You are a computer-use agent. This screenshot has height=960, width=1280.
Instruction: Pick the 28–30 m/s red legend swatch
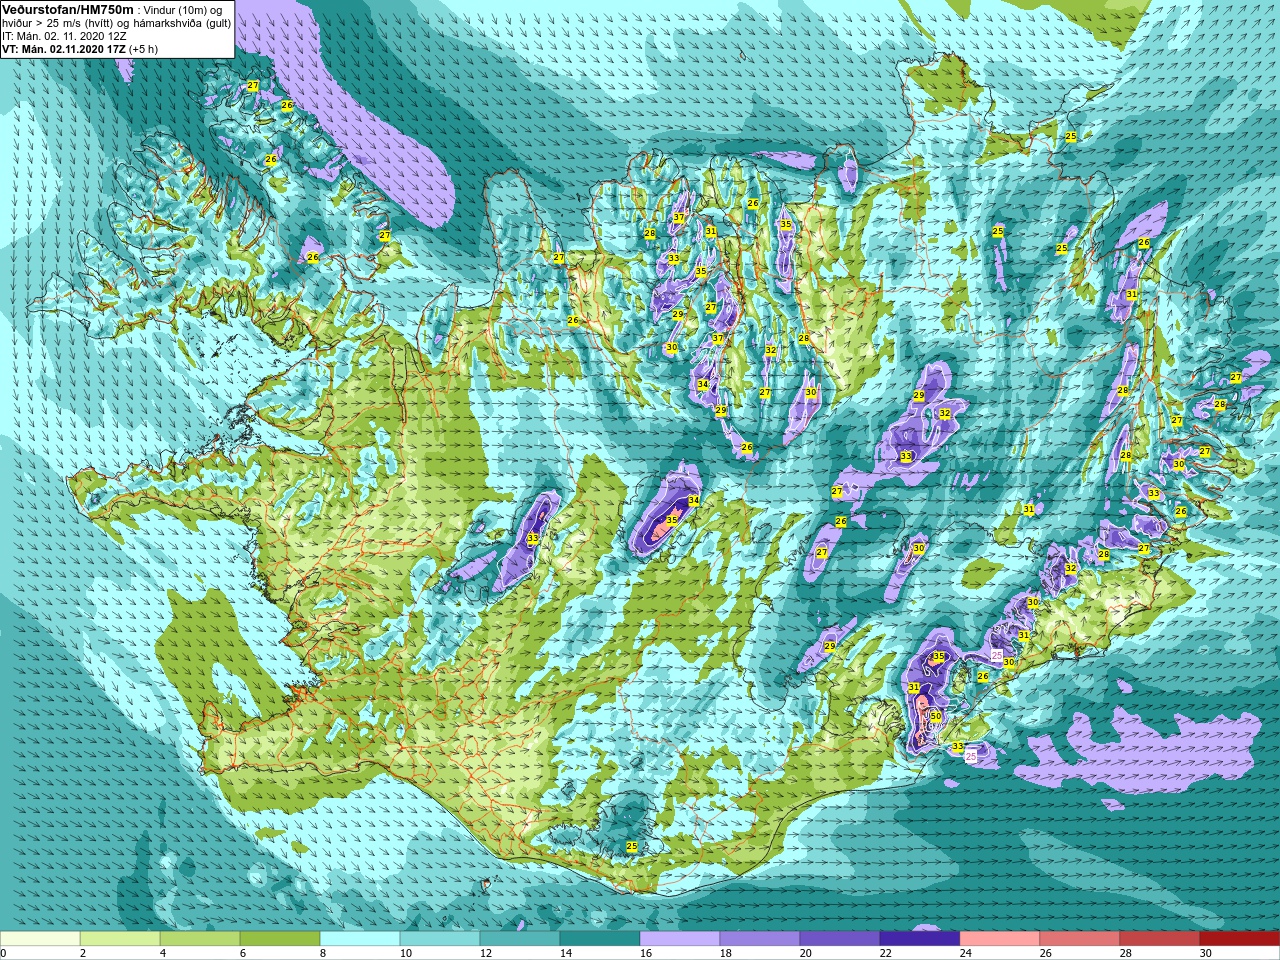[x=1160, y=939]
